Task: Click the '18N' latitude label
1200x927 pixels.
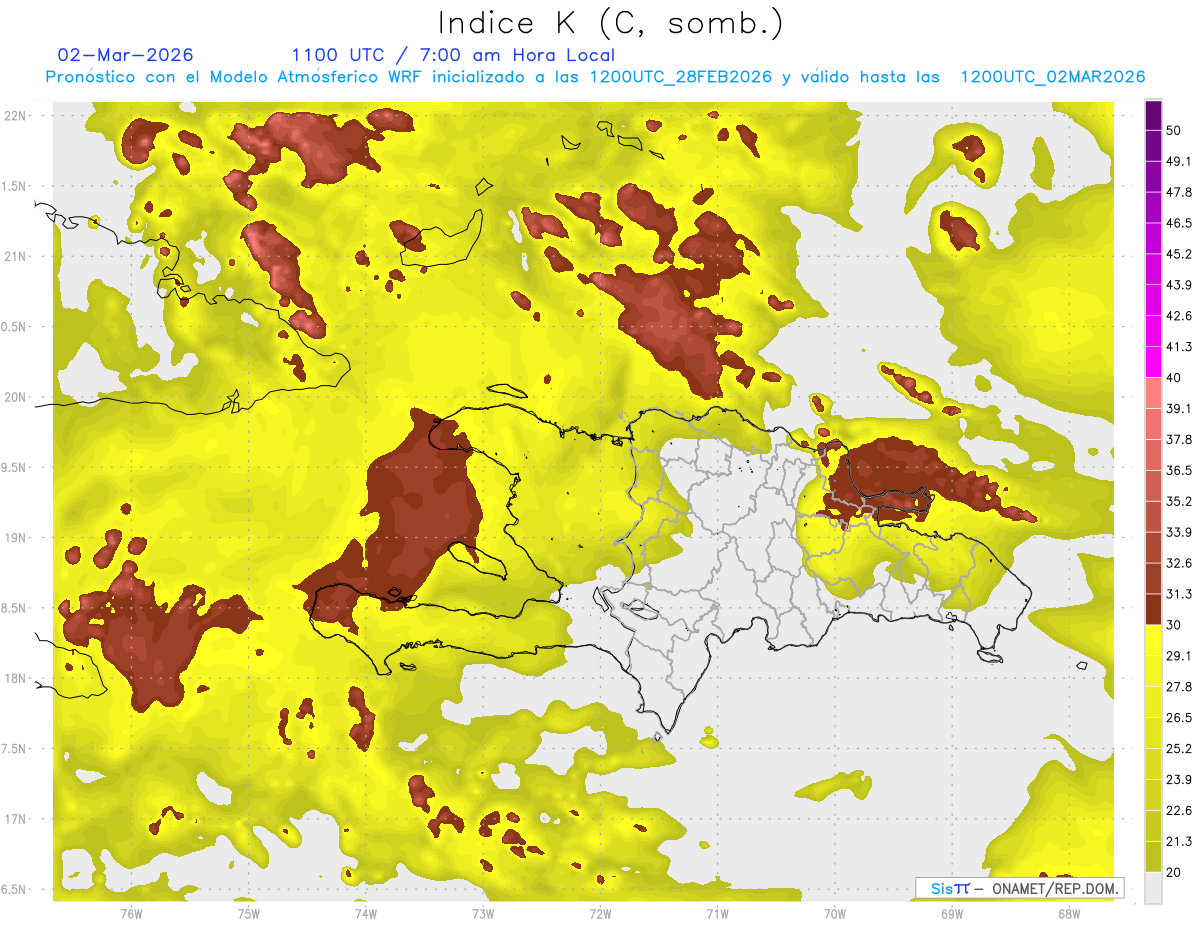Action: point(16,679)
